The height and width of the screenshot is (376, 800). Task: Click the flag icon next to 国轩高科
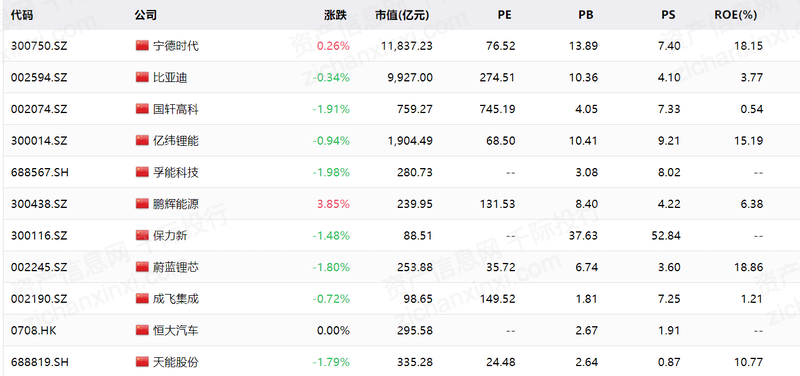click(142, 109)
